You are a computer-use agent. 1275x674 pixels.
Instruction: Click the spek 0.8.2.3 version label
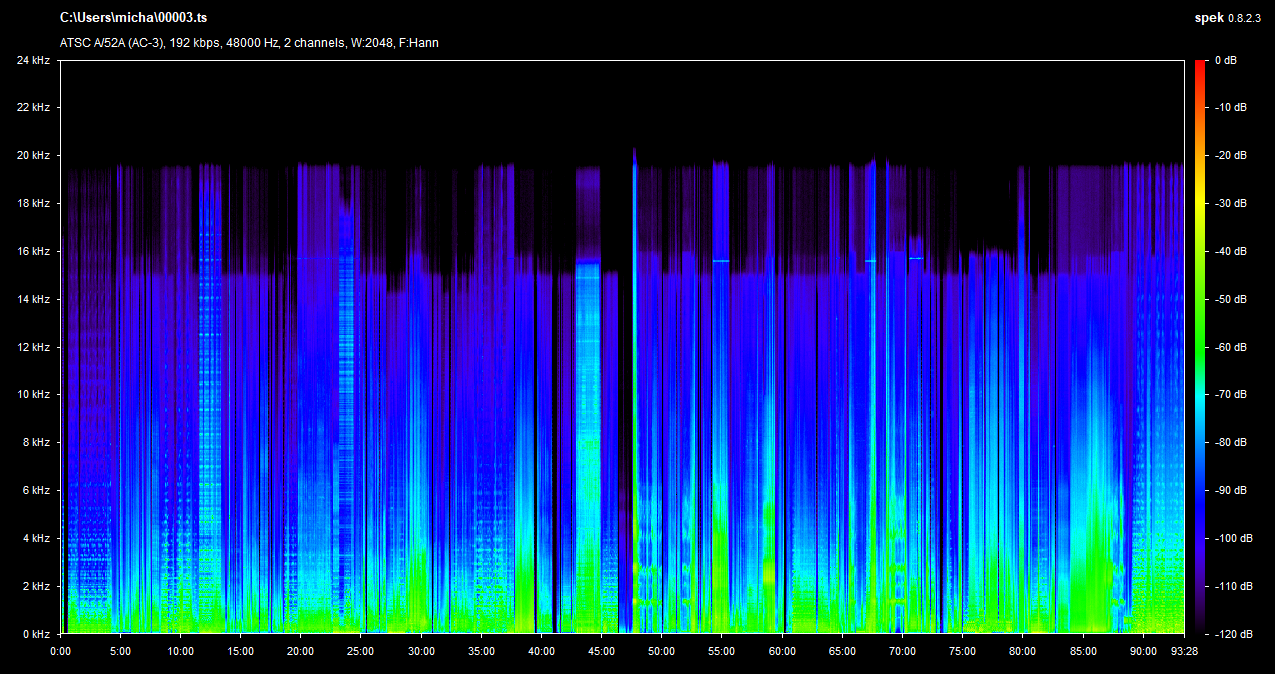point(1230,18)
